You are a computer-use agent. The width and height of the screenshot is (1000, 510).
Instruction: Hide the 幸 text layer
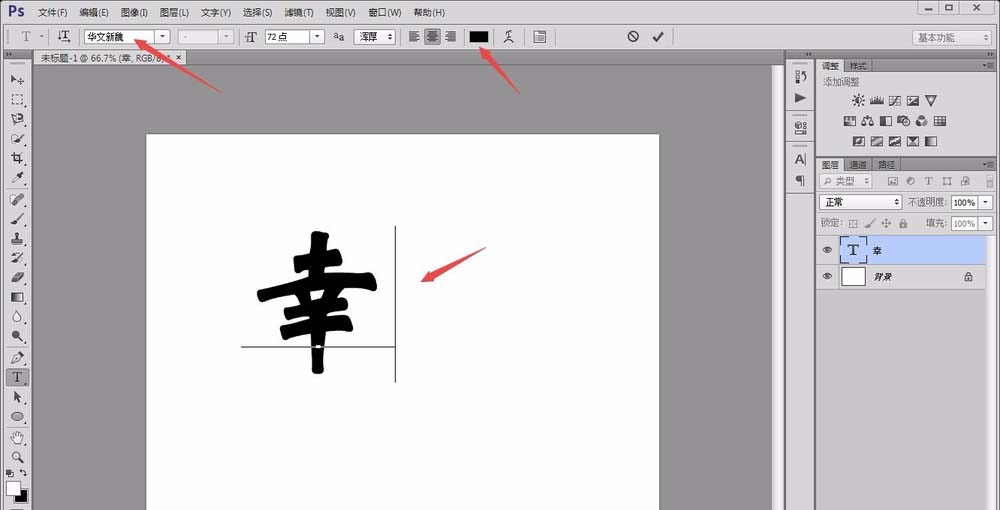click(x=827, y=251)
